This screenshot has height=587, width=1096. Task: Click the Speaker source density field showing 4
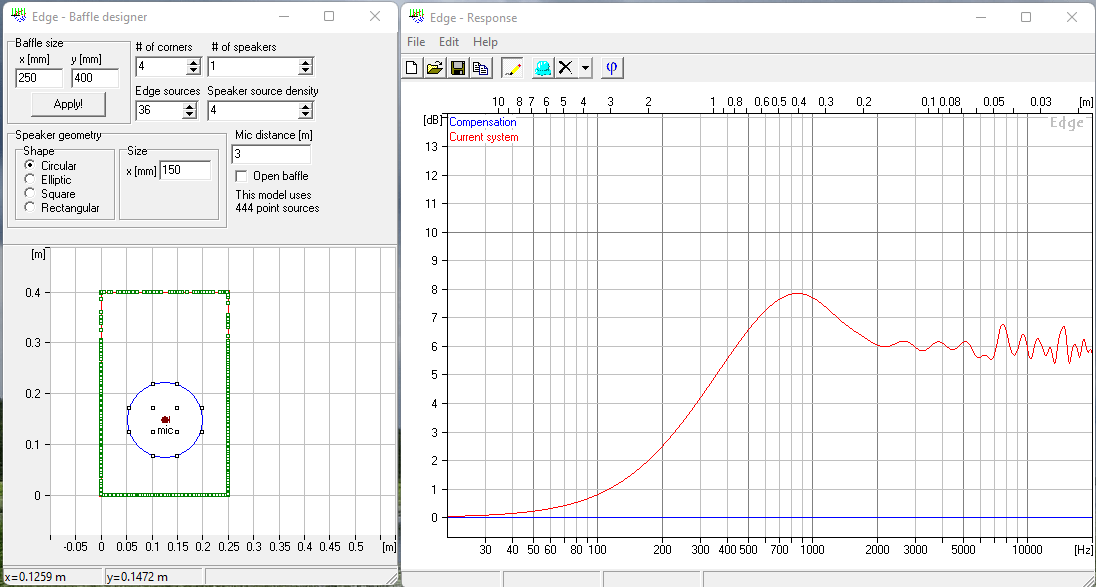pyautogui.click(x=253, y=110)
